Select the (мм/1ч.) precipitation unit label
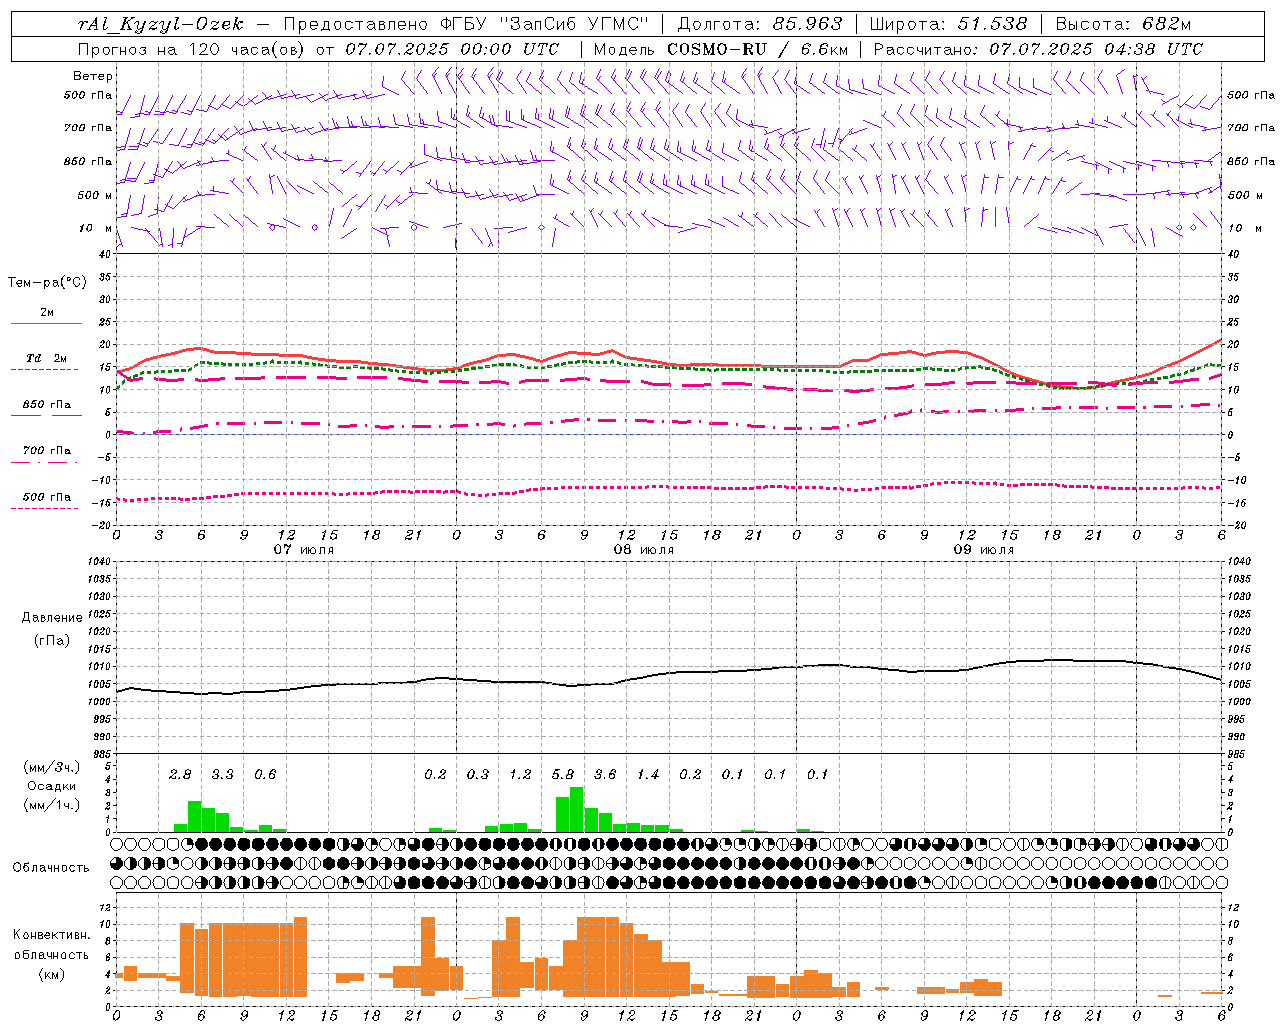Screen dimensions: 1280x1024 52,806
